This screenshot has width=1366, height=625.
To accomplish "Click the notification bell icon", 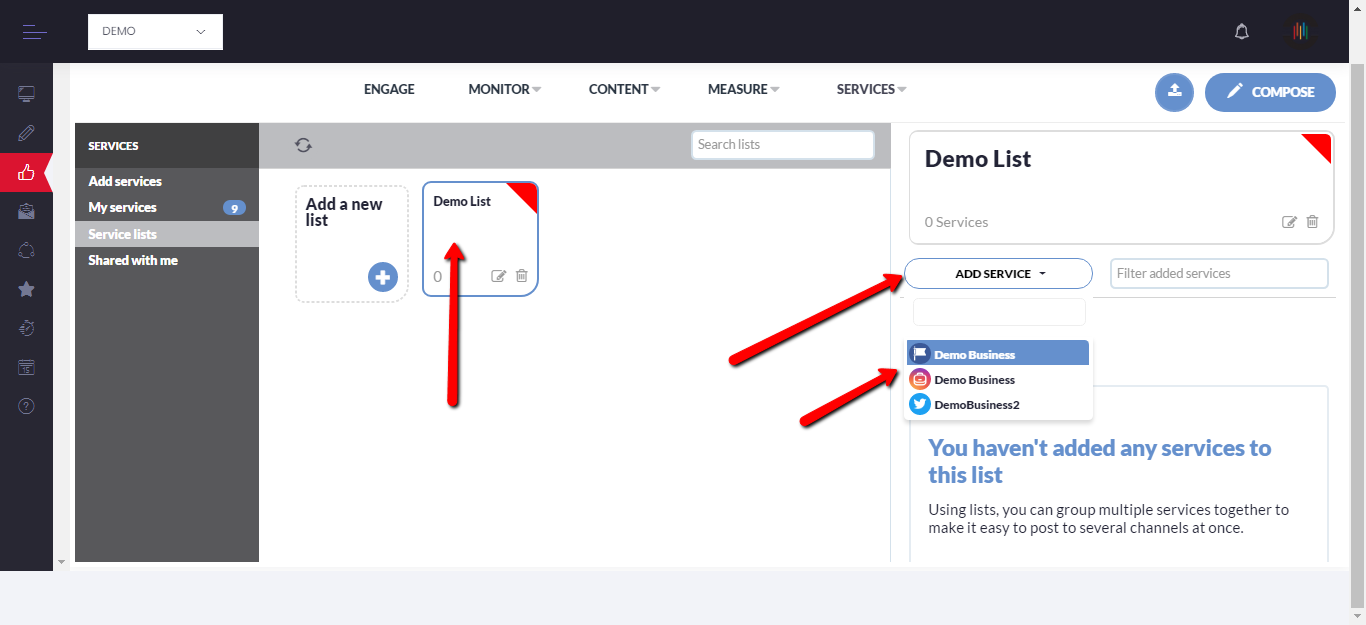I will [1241, 32].
